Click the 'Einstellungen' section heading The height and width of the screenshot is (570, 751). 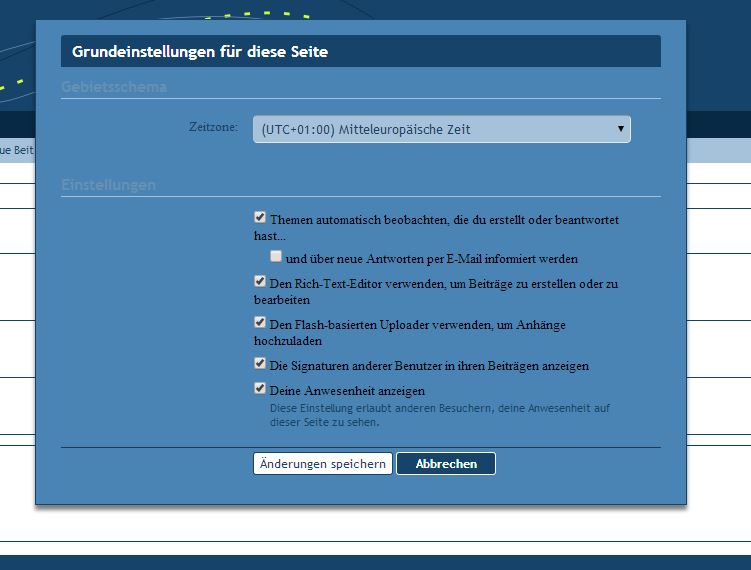108,185
